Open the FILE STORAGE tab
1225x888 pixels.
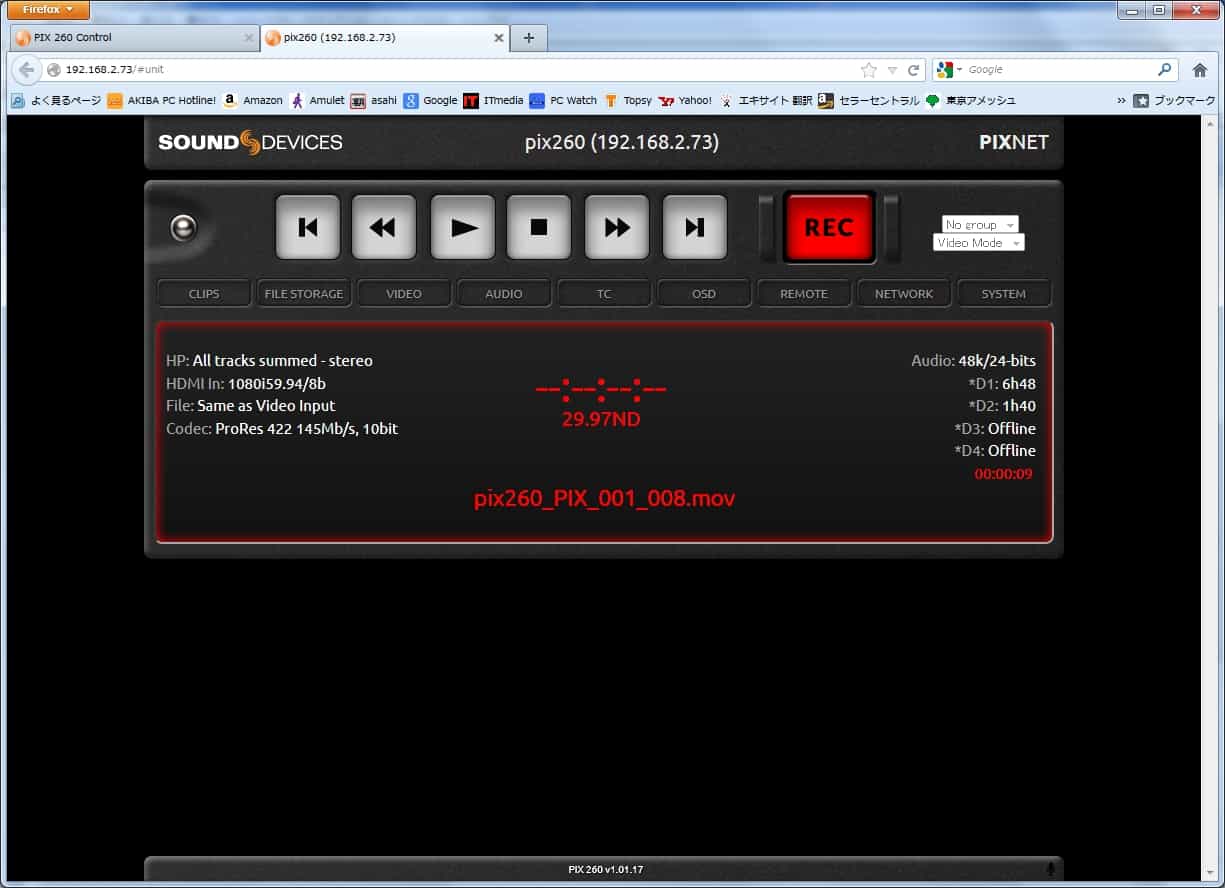(304, 294)
